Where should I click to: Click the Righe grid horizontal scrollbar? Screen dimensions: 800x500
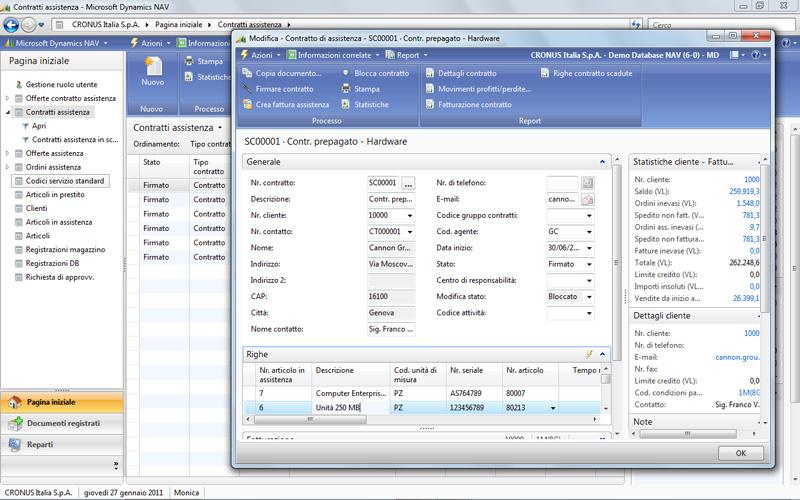coord(310,419)
